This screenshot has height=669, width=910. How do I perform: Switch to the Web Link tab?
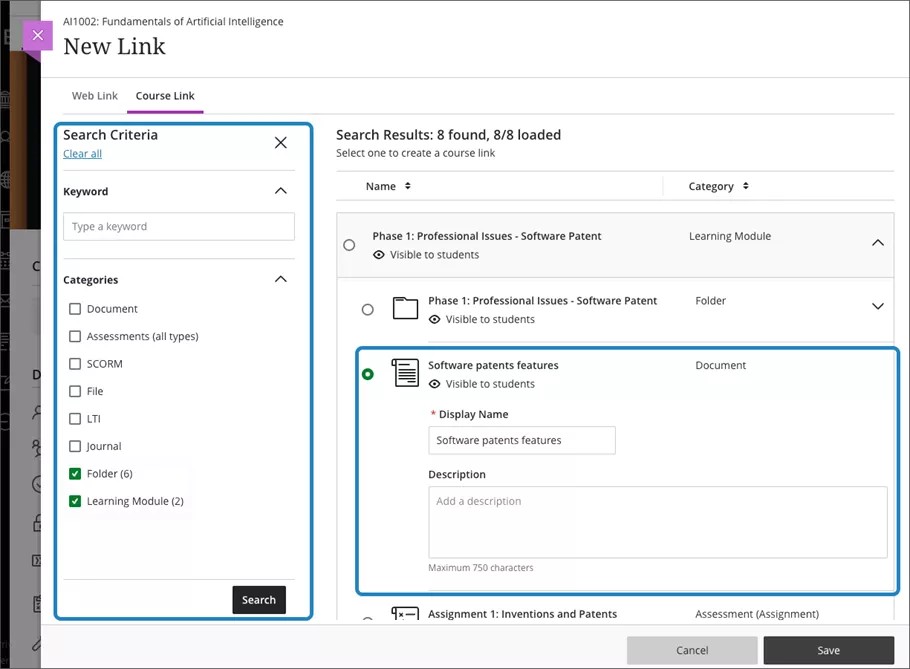[x=94, y=95]
